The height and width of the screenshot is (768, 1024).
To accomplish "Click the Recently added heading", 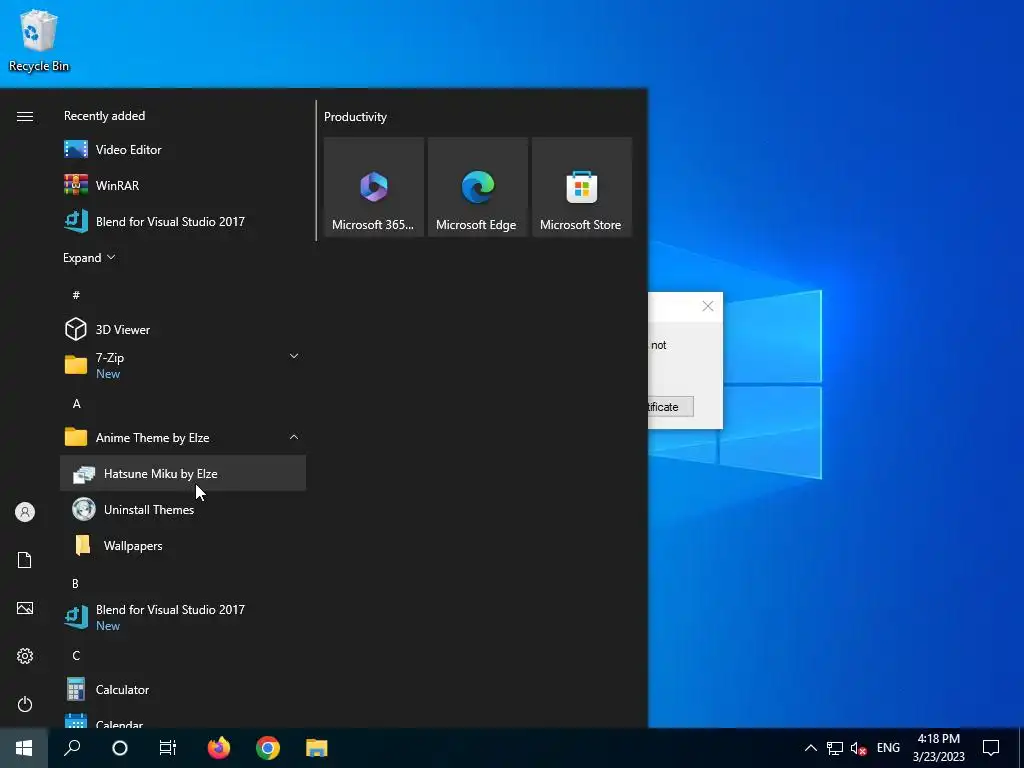I will [104, 116].
